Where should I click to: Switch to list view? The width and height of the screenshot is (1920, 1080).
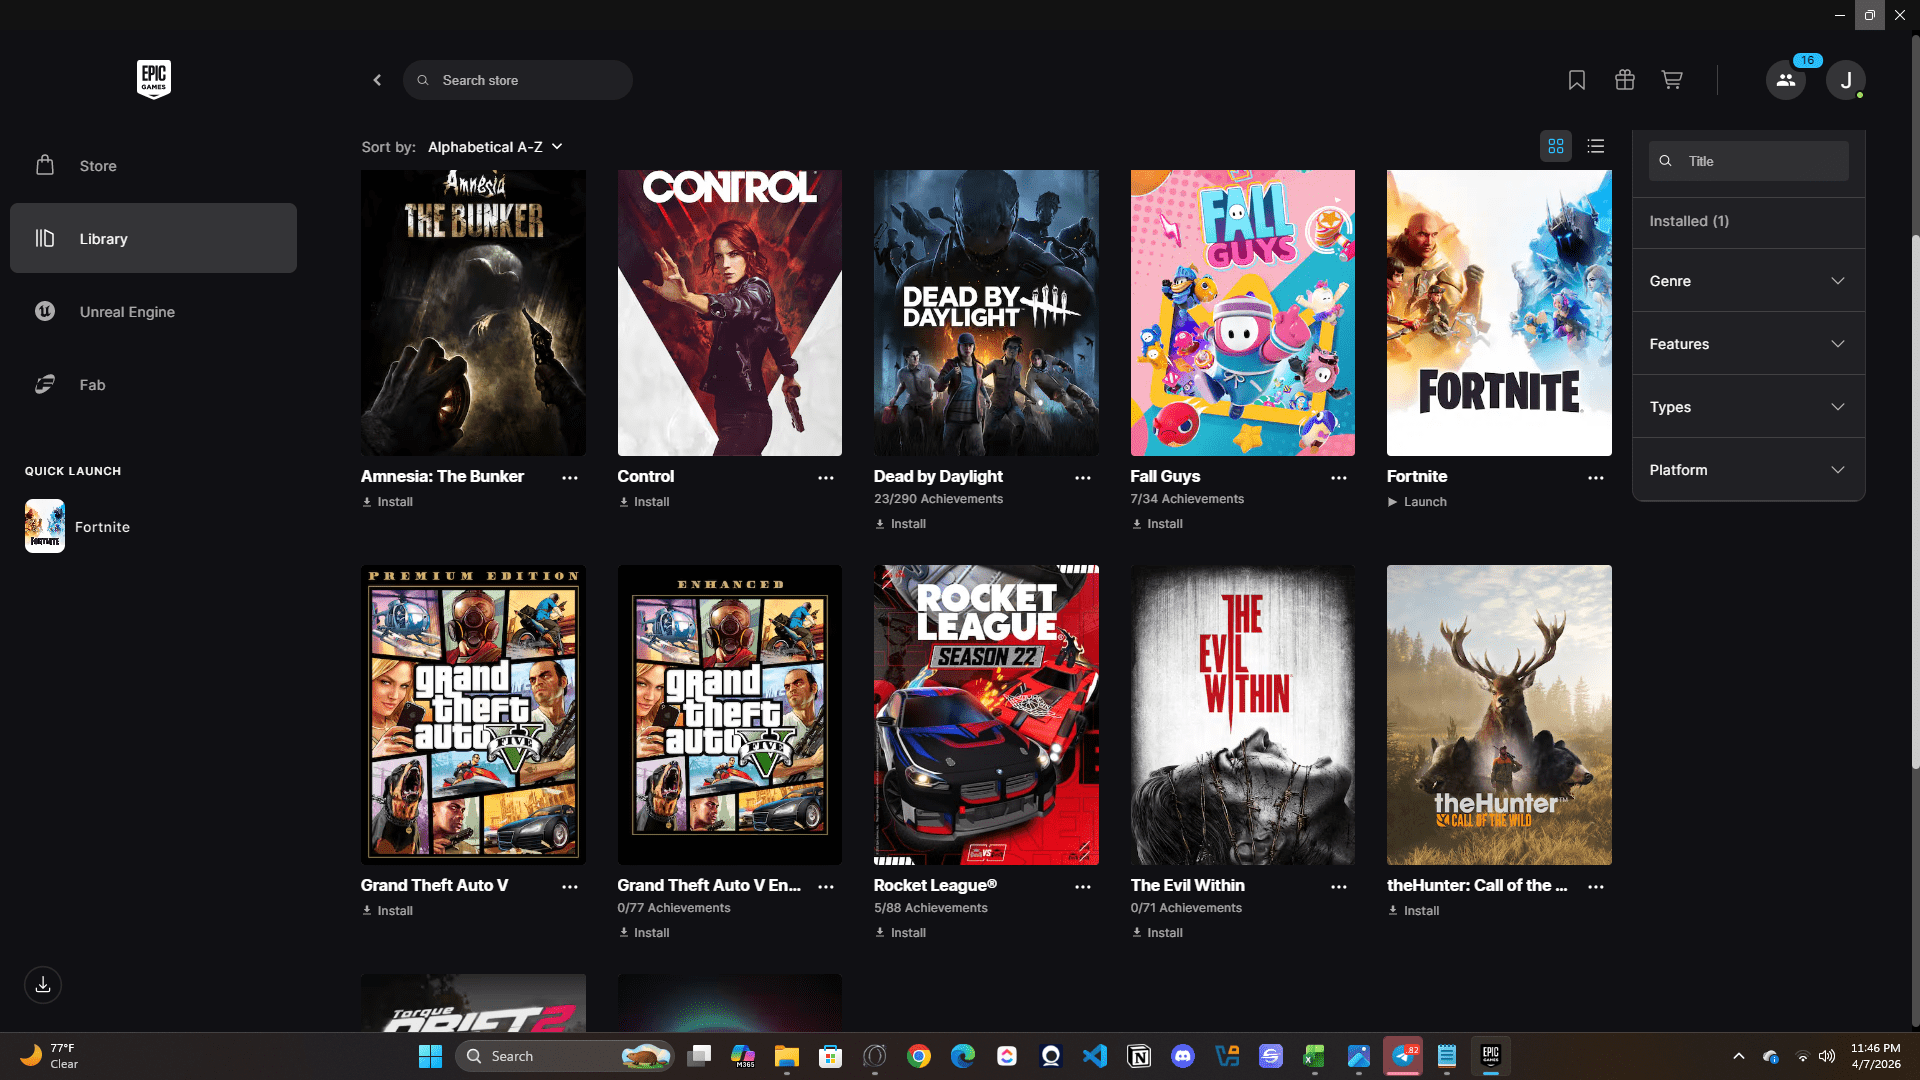1596,147
